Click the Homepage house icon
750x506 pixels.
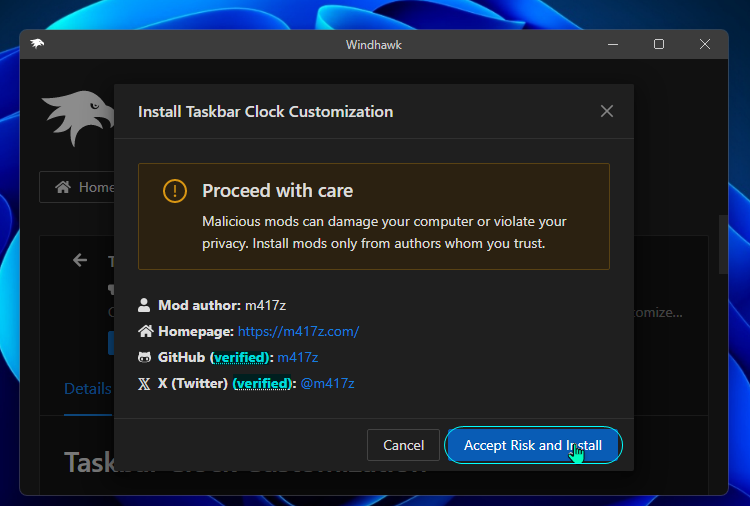145,331
